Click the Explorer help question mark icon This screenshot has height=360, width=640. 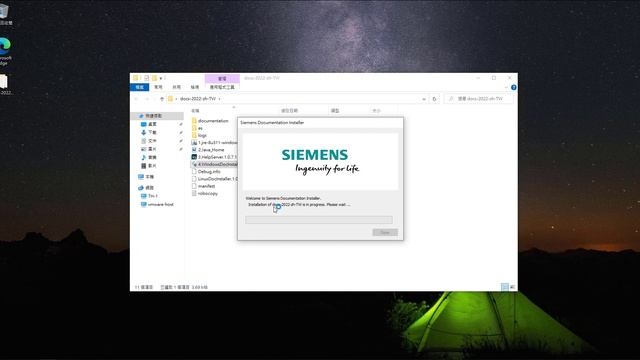pyautogui.click(x=513, y=87)
